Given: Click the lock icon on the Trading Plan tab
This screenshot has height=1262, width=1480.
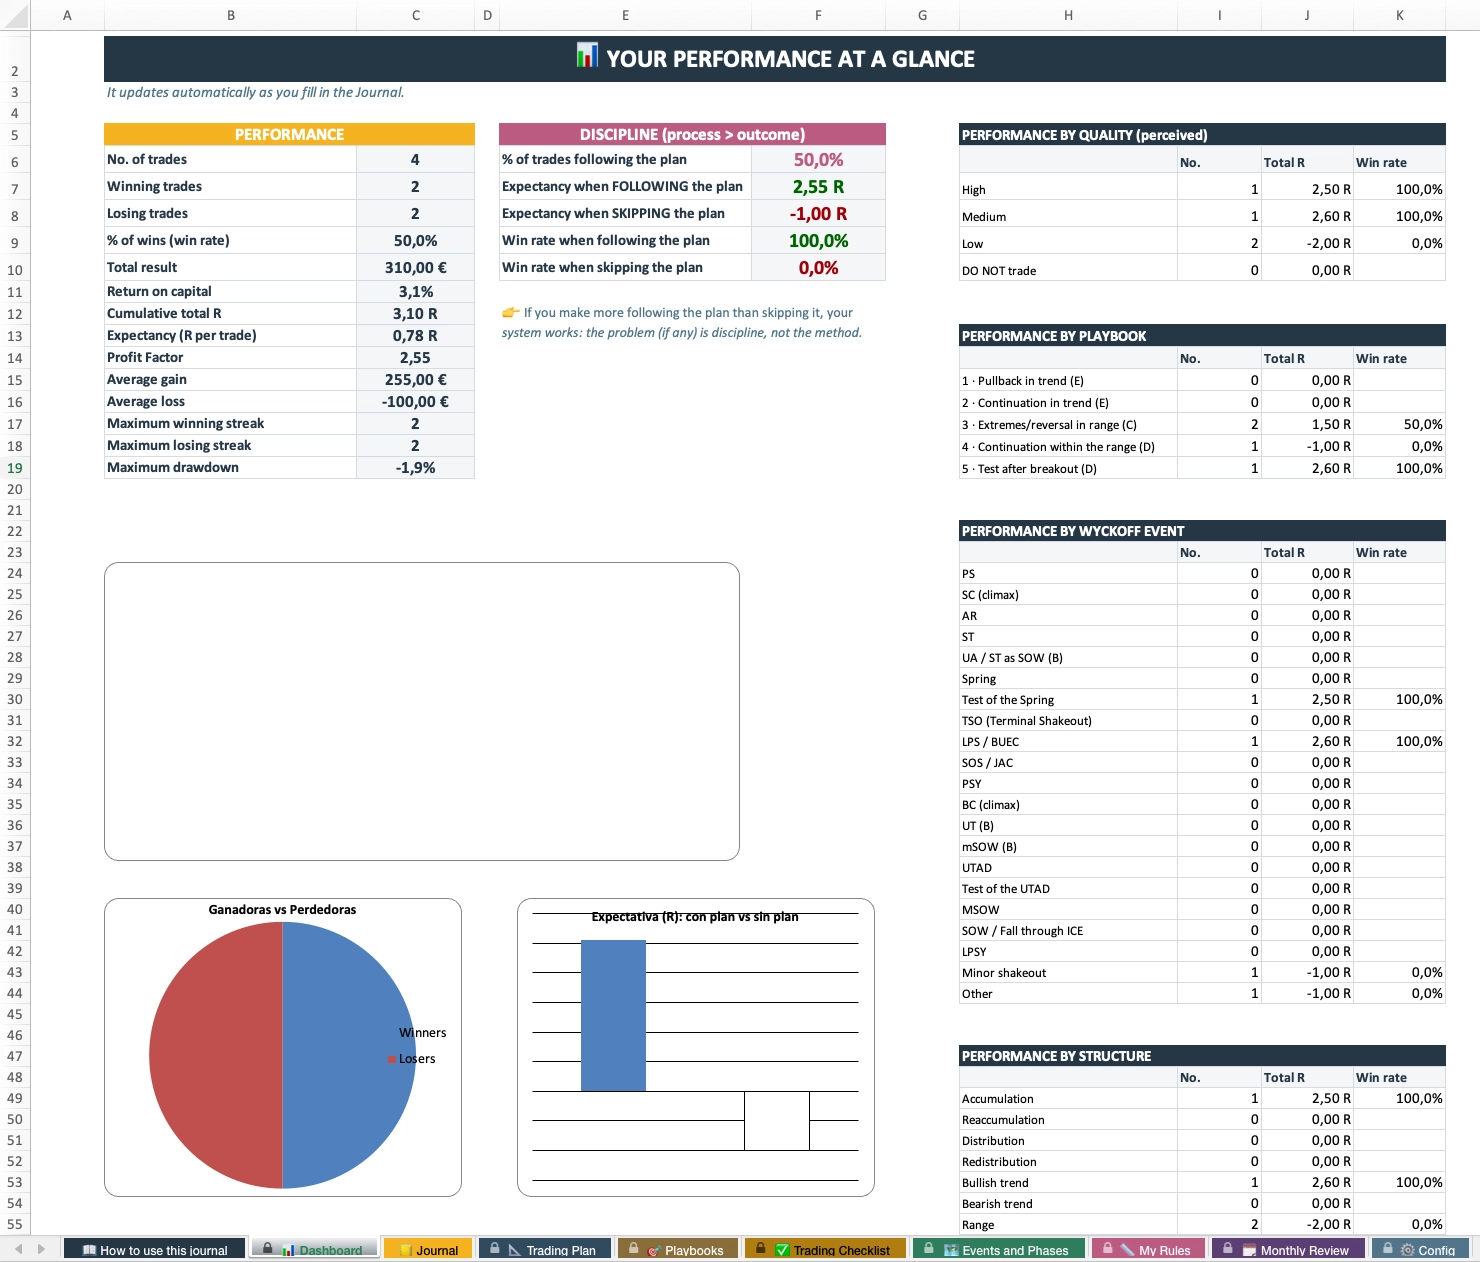Looking at the screenshot, I should pyautogui.click(x=494, y=1248).
